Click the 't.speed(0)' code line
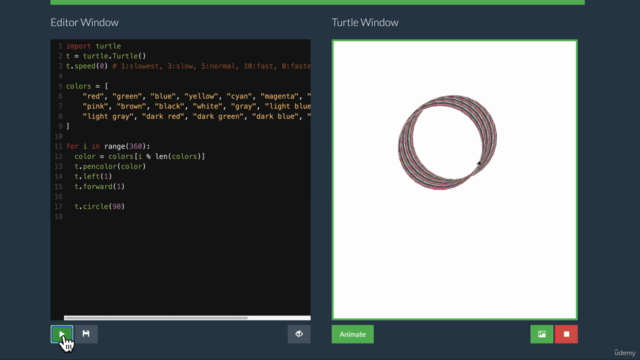The image size is (640, 360). tap(188, 66)
